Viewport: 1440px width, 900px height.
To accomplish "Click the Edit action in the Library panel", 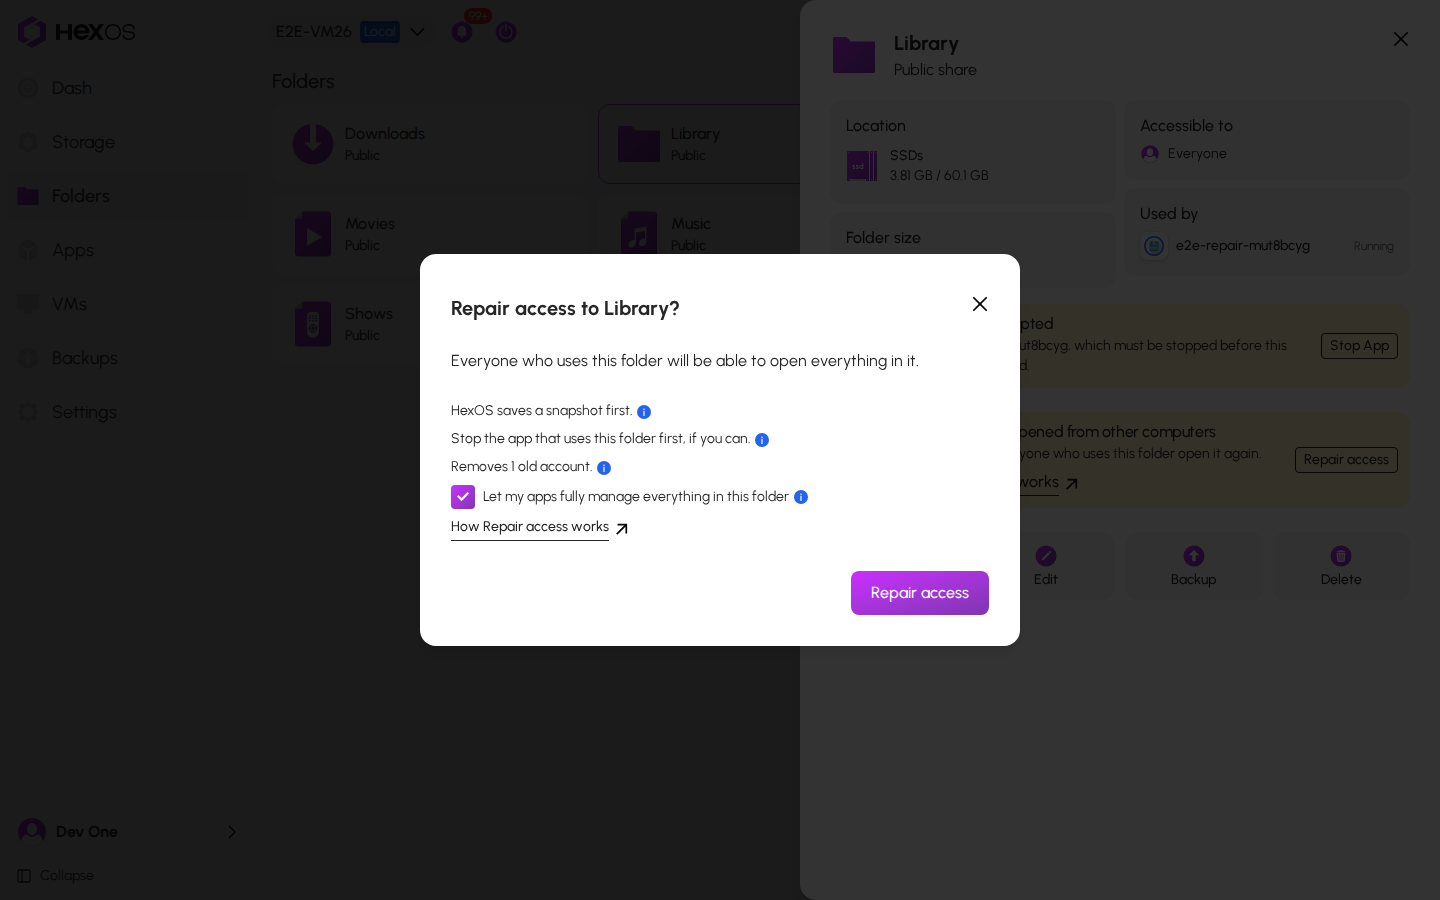I will click(1046, 566).
